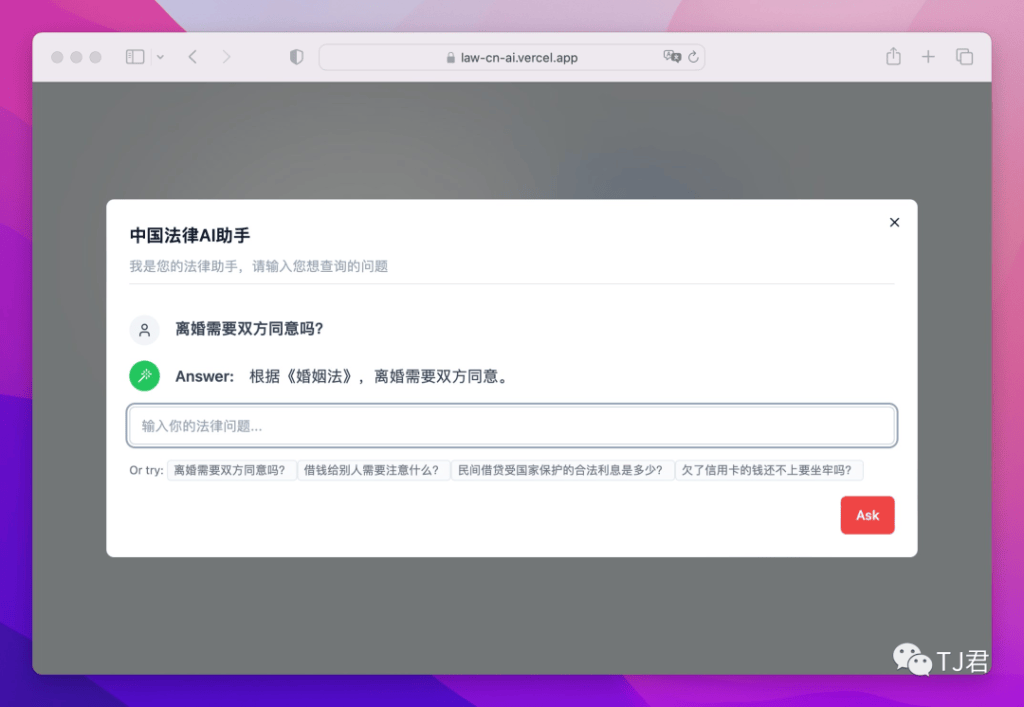Select the suggestion 离婚需要双方同意吗?

click(231, 470)
